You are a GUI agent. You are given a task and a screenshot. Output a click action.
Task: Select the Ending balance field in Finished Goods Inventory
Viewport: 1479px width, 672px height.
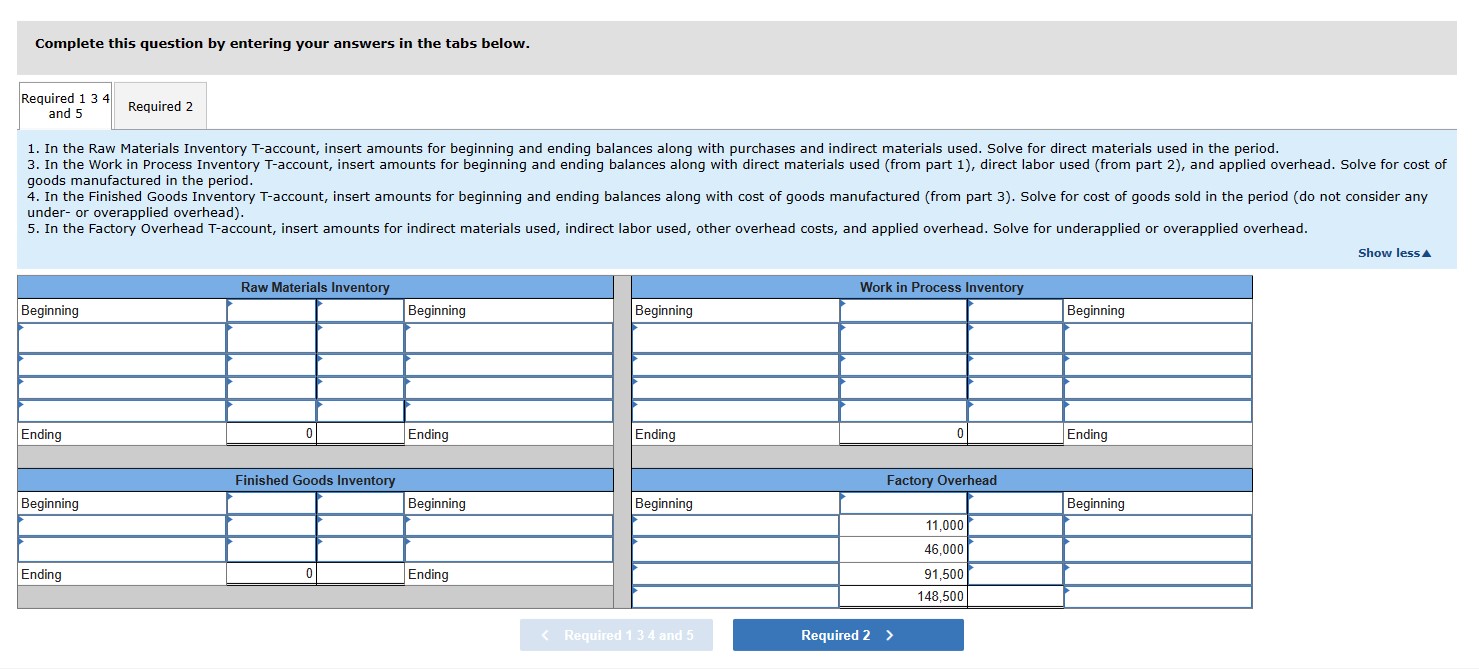[270, 574]
